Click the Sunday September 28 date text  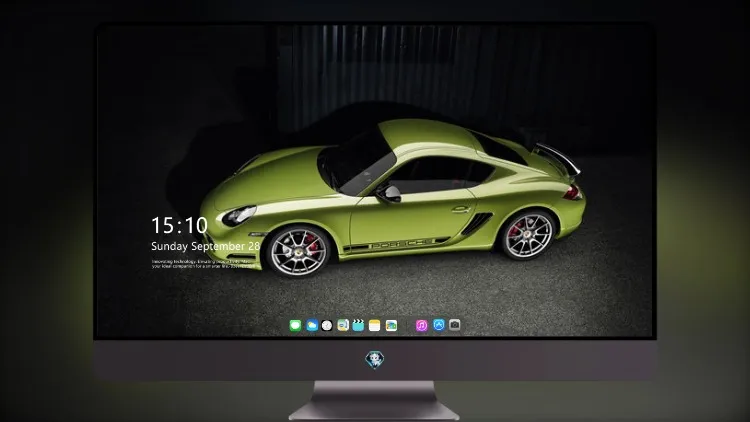(206, 246)
